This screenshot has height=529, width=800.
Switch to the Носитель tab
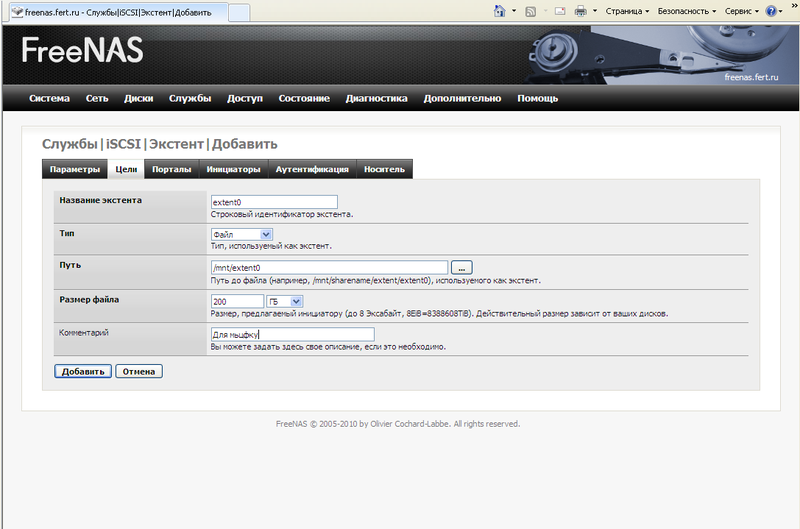[x=384, y=169]
